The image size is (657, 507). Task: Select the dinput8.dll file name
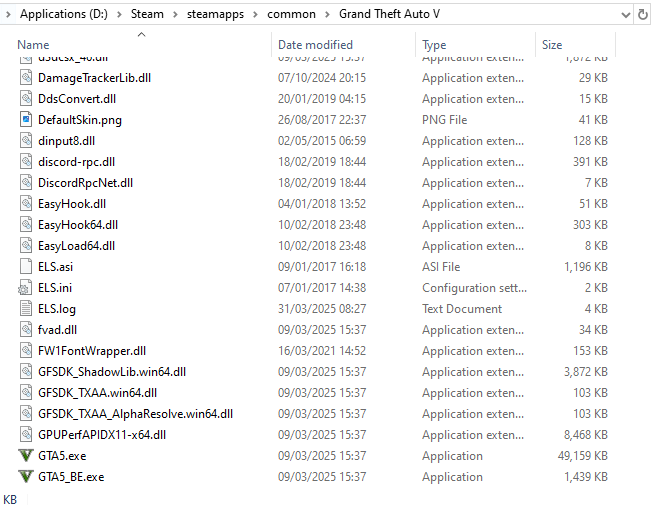(x=66, y=141)
